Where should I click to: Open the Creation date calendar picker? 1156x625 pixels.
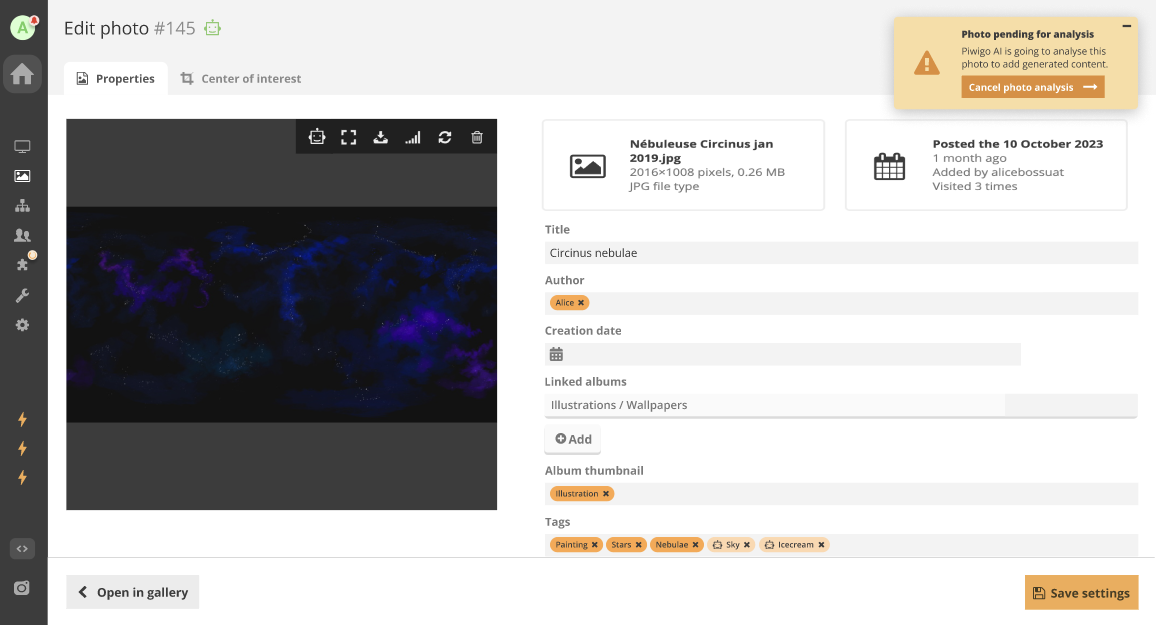[x=557, y=354]
